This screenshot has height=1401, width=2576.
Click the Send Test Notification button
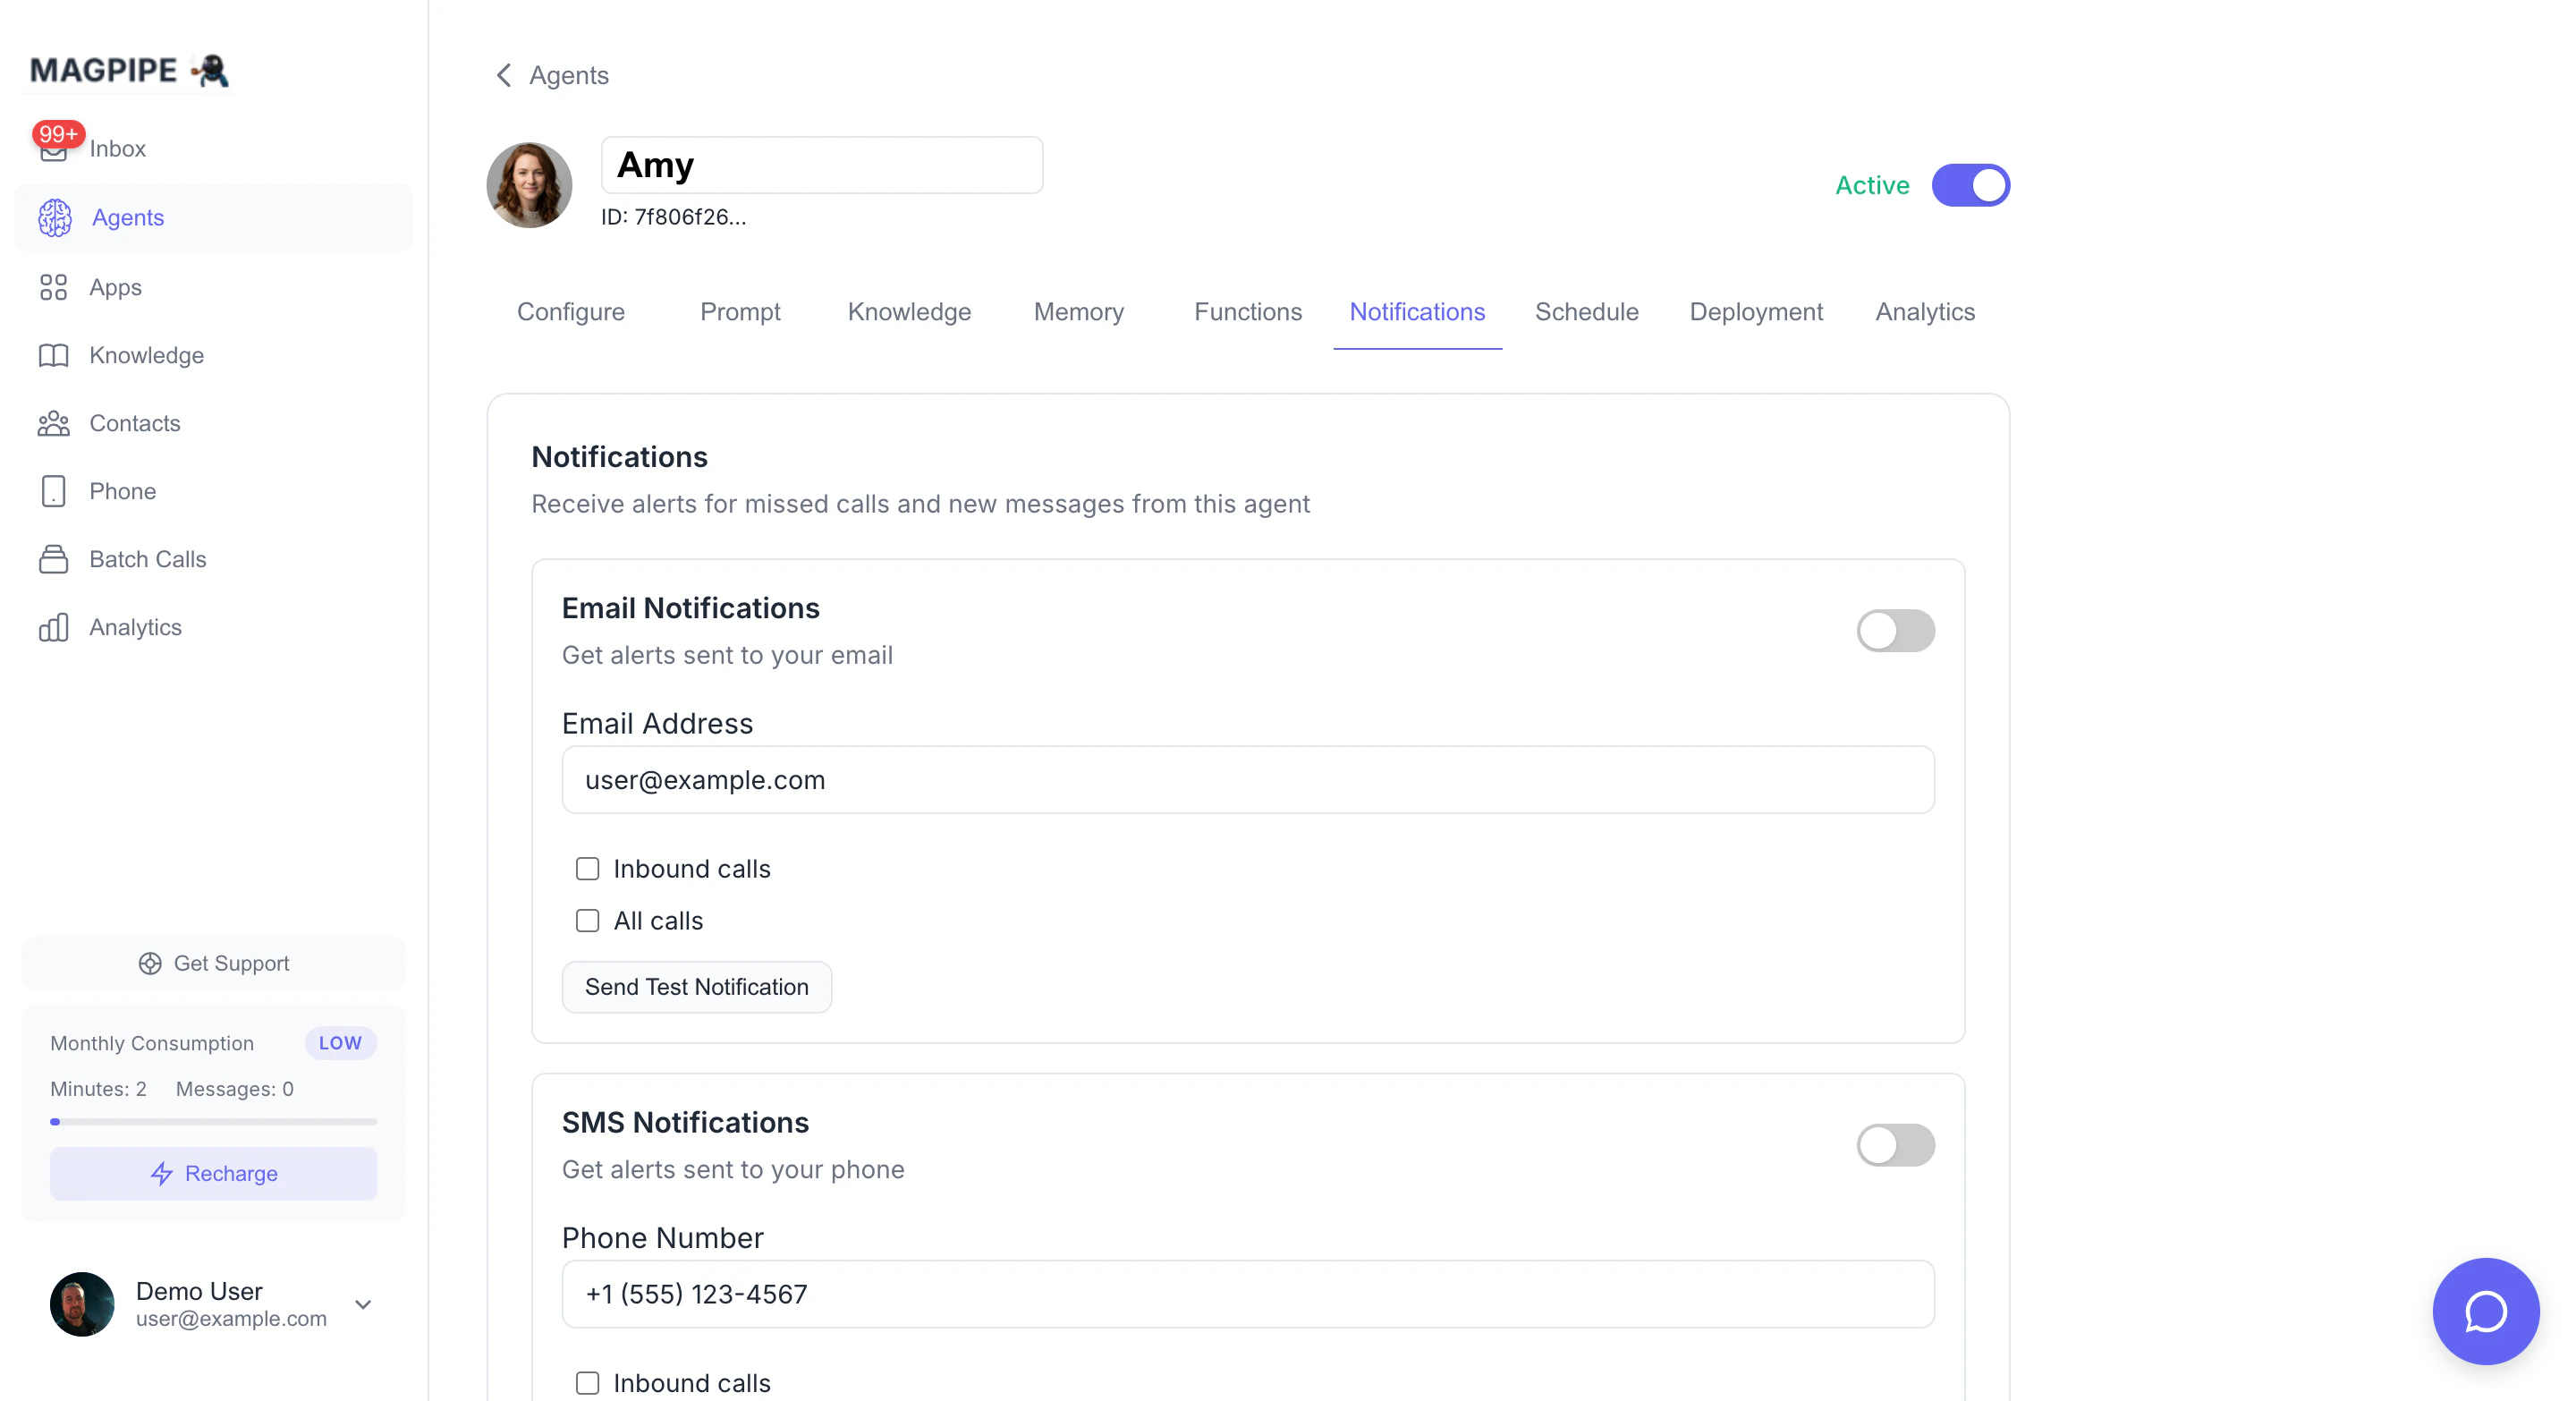coord(697,986)
